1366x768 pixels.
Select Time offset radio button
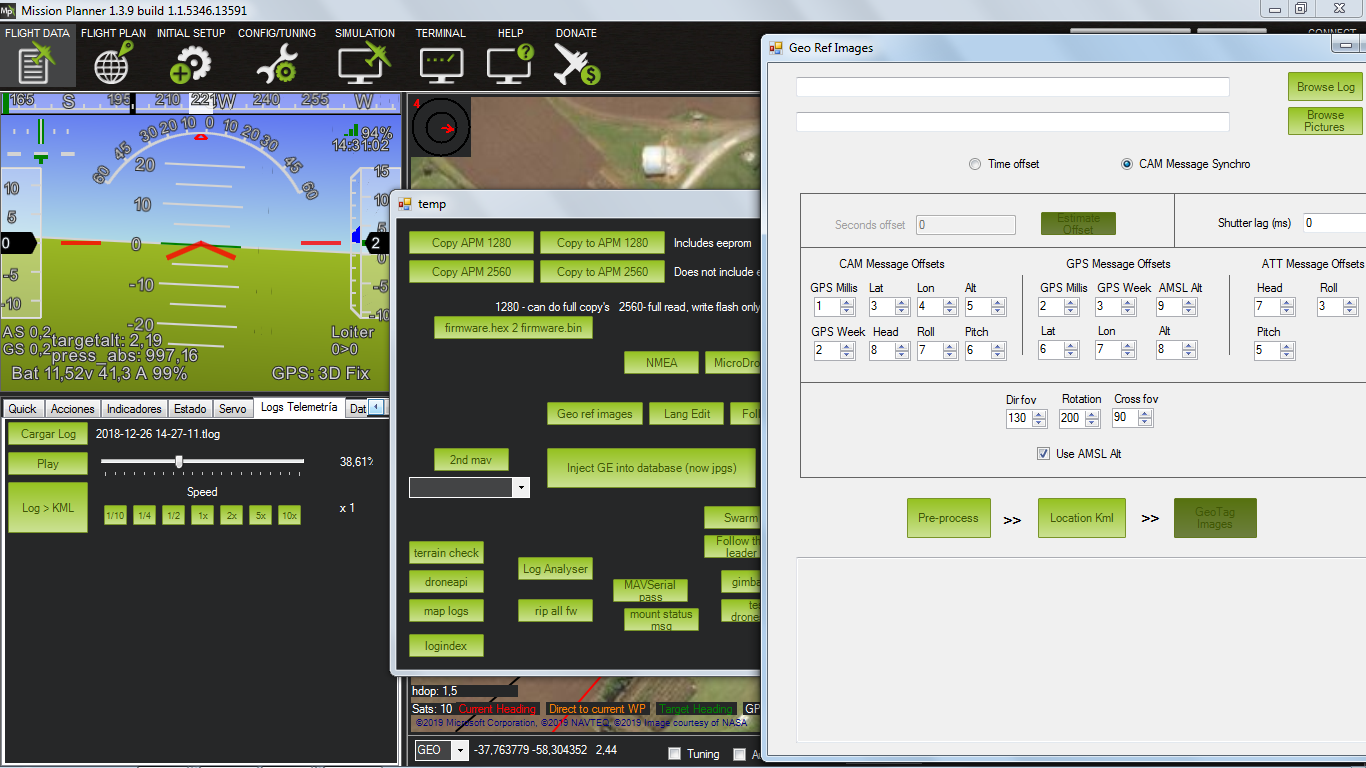(x=975, y=164)
